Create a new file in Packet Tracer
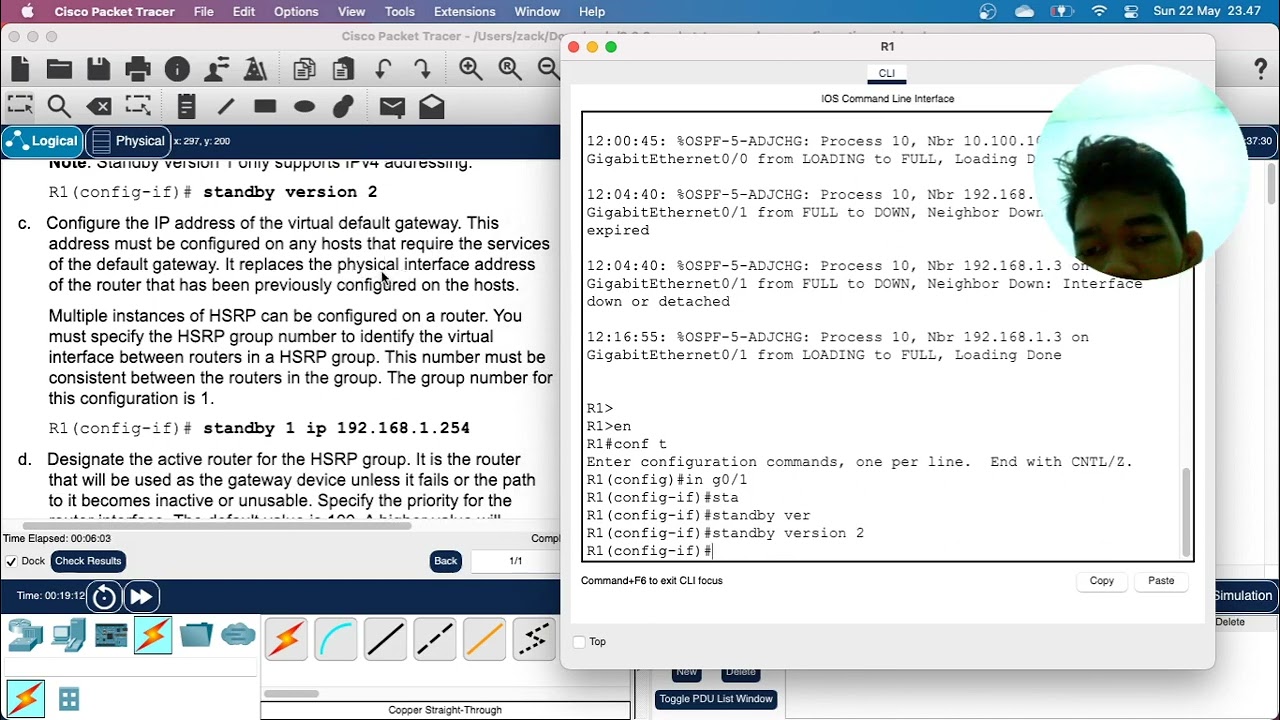Screen dimensions: 1280x720 pyautogui.click(x=21, y=69)
